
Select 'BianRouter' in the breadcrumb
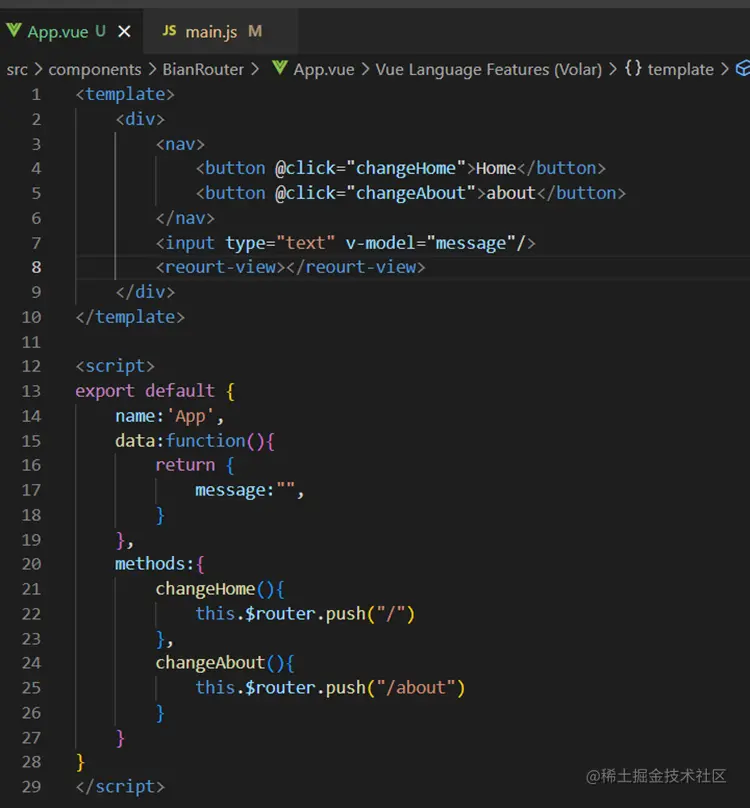tap(203, 70)
